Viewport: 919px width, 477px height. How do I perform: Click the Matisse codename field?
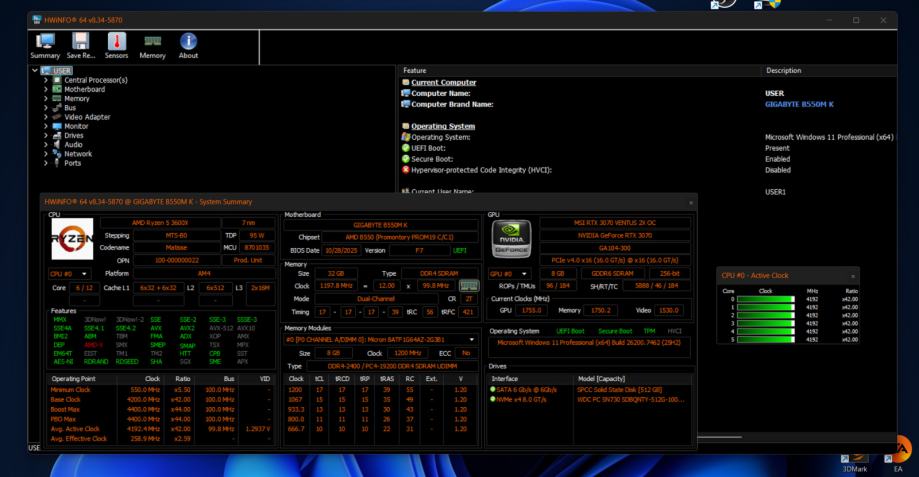(176, 247)
